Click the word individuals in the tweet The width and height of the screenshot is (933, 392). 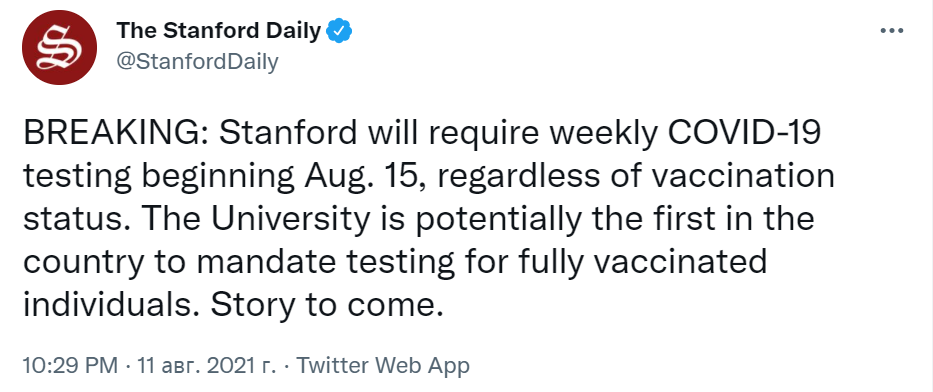[x=111, y=306]
